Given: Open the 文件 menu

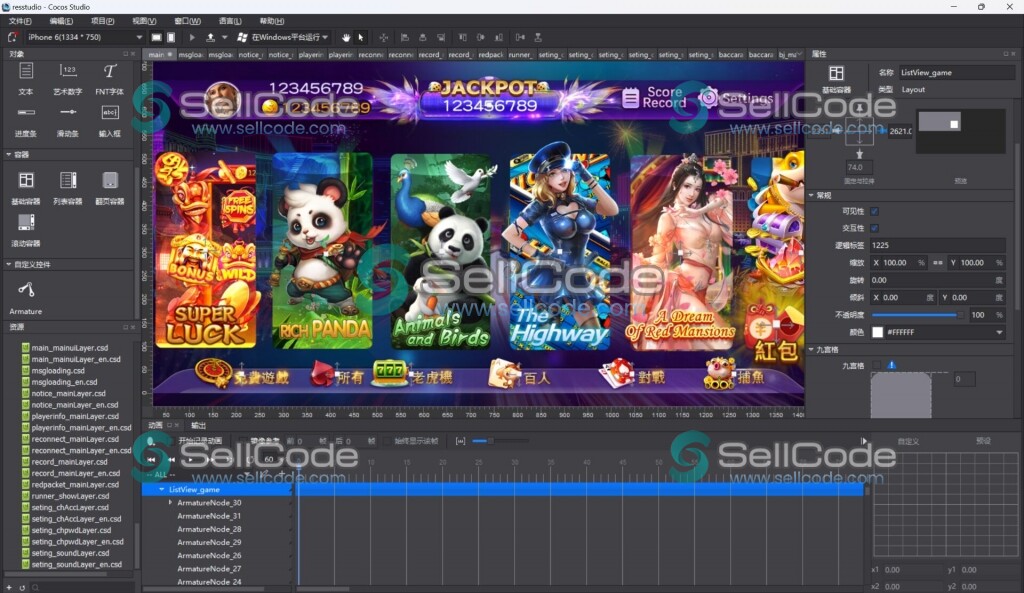Looking at the screenshot, I should 20,21.
